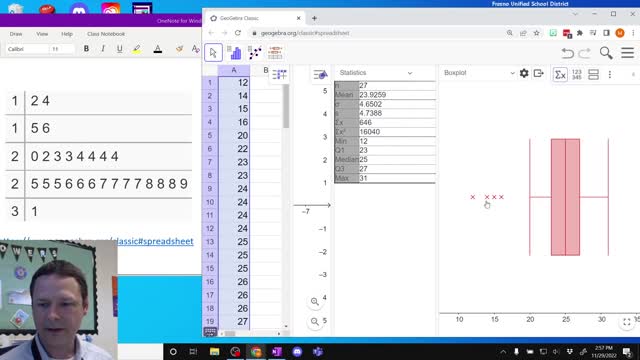Viewport: 640px width, 360px height.
Task: Select the Two Variable Regression scatter tool
Action: point(255,53)
